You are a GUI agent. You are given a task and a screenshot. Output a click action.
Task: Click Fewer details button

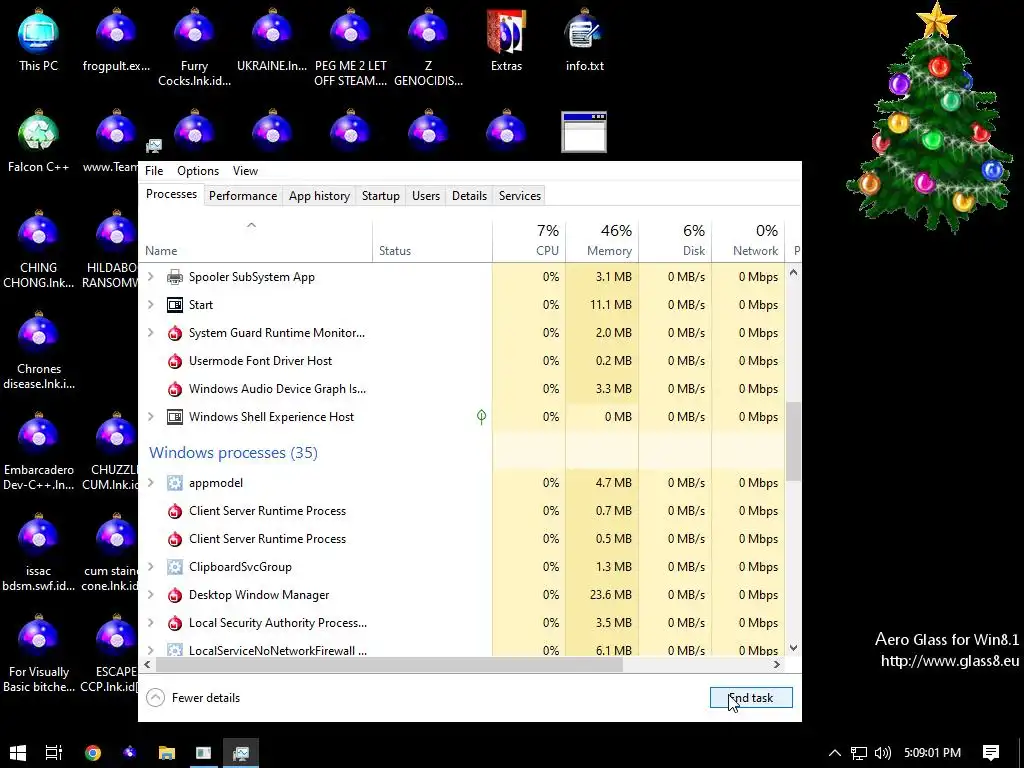point(193,697)
